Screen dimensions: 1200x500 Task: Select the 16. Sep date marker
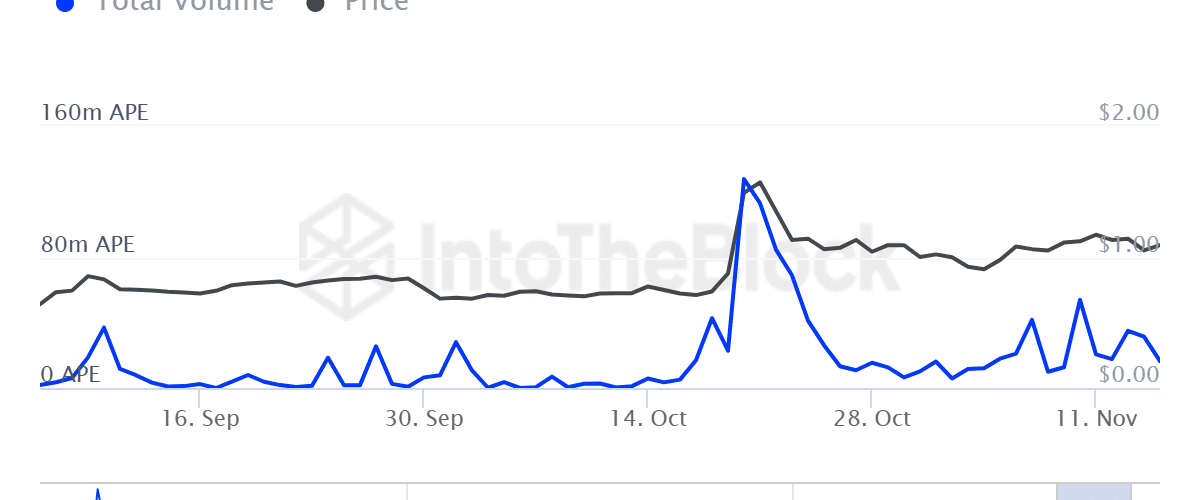click(x=200, y=418)
